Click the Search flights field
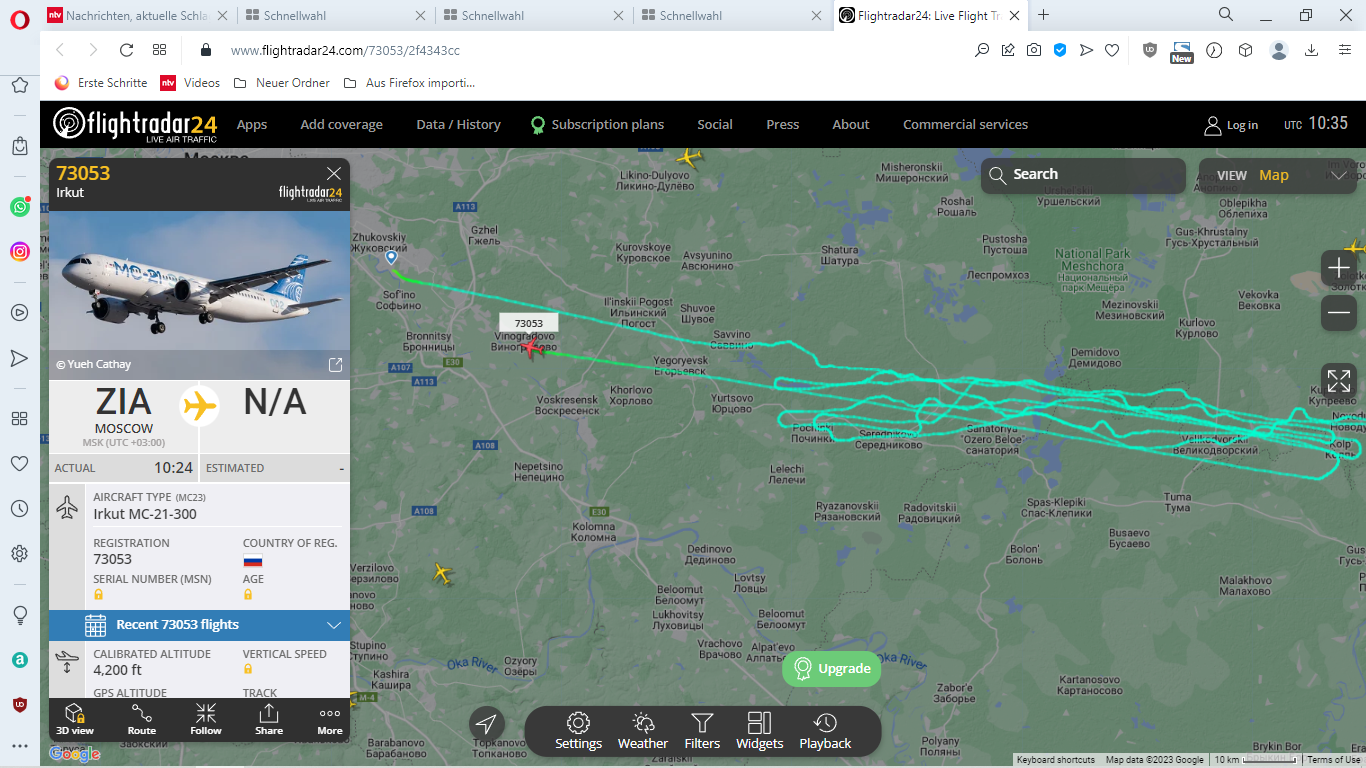Screen dimensions: 1366x768 click(1083, 175)
